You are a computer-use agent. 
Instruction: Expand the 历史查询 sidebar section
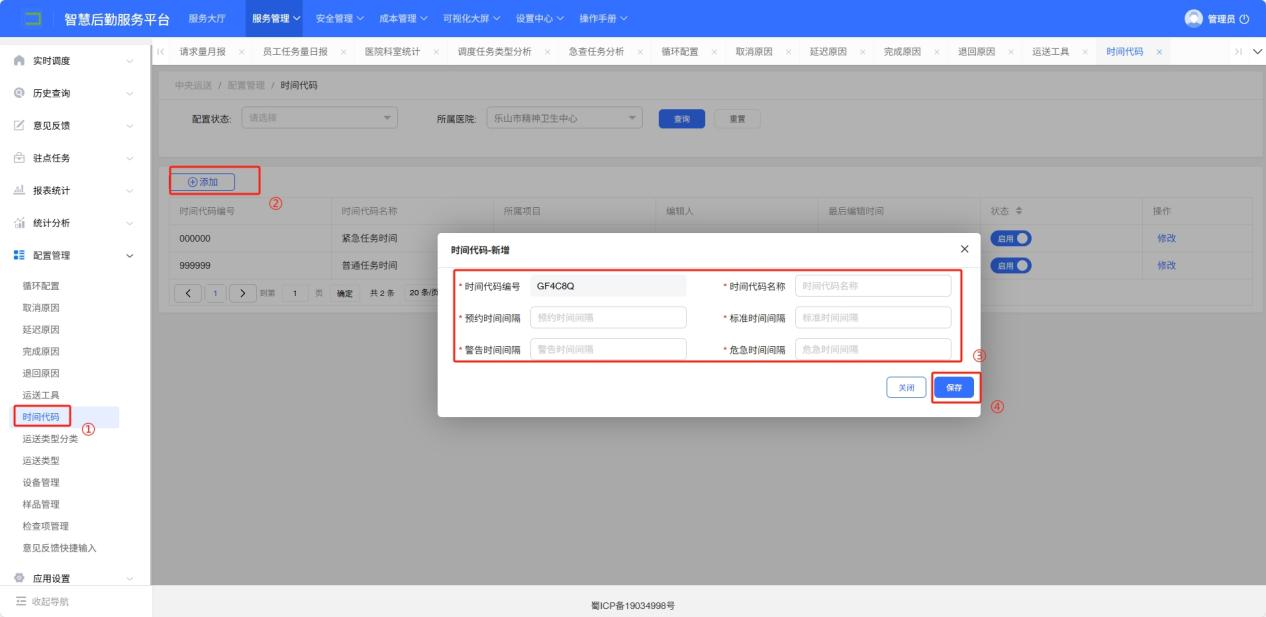[x=130, y=93]
